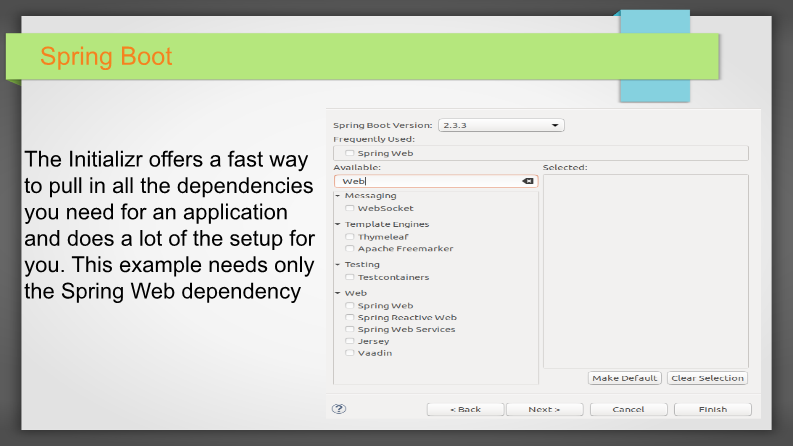Click the Messaging category label

point(370,196)
